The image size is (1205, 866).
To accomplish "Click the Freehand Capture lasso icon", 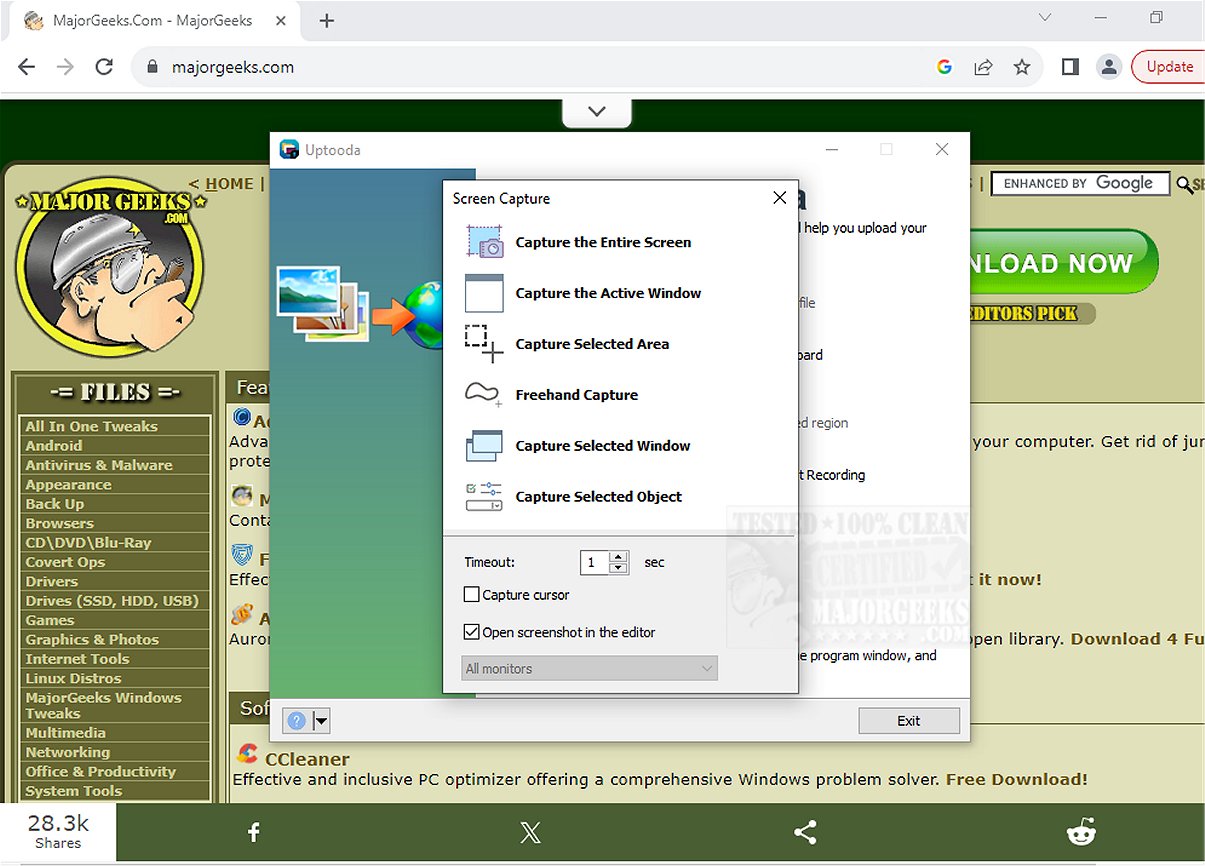I will tap(484, 395).
